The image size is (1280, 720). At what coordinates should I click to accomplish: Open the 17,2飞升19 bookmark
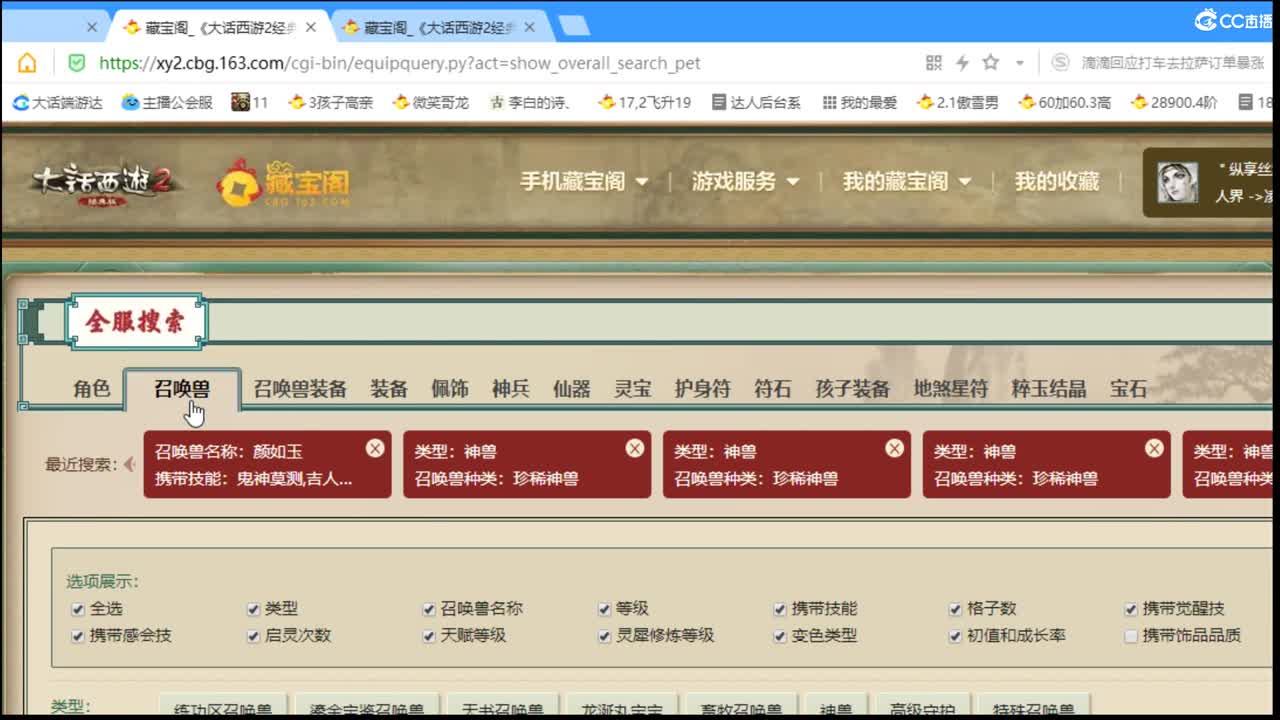tap(644, 102)
